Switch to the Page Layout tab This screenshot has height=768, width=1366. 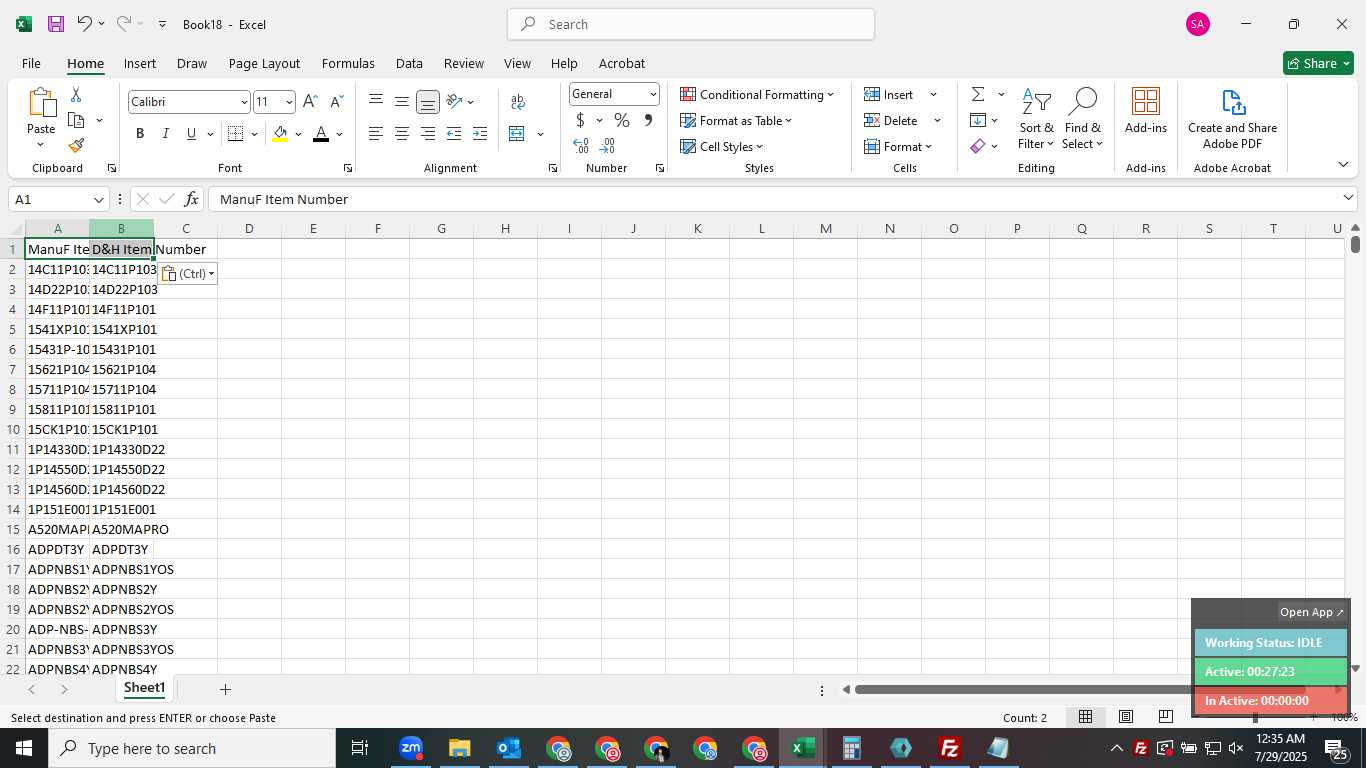(264, 63)
